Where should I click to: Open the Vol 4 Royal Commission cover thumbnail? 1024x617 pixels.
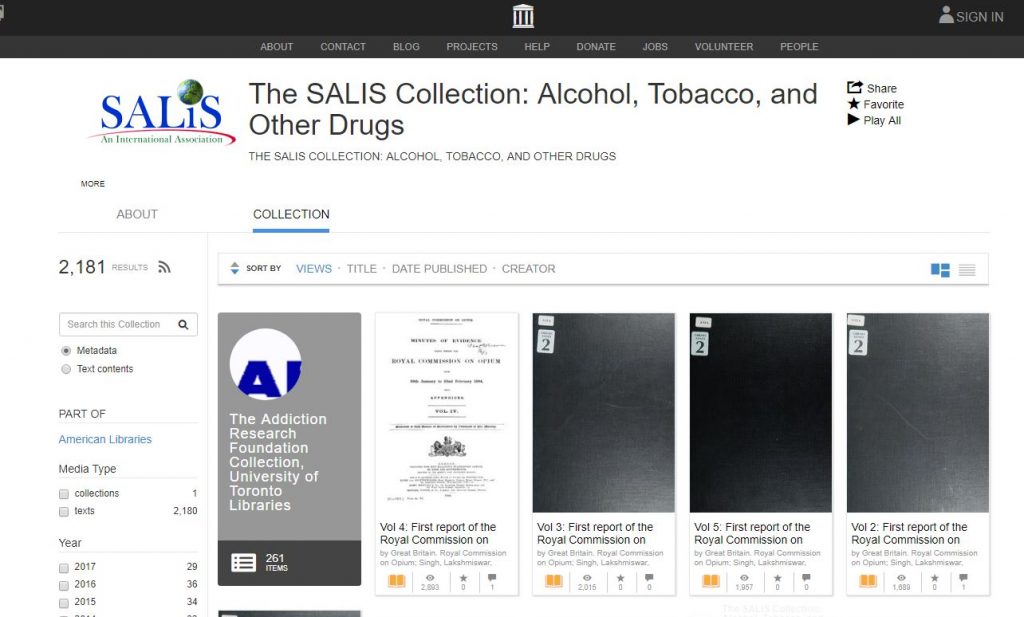[x=447, y=413]
